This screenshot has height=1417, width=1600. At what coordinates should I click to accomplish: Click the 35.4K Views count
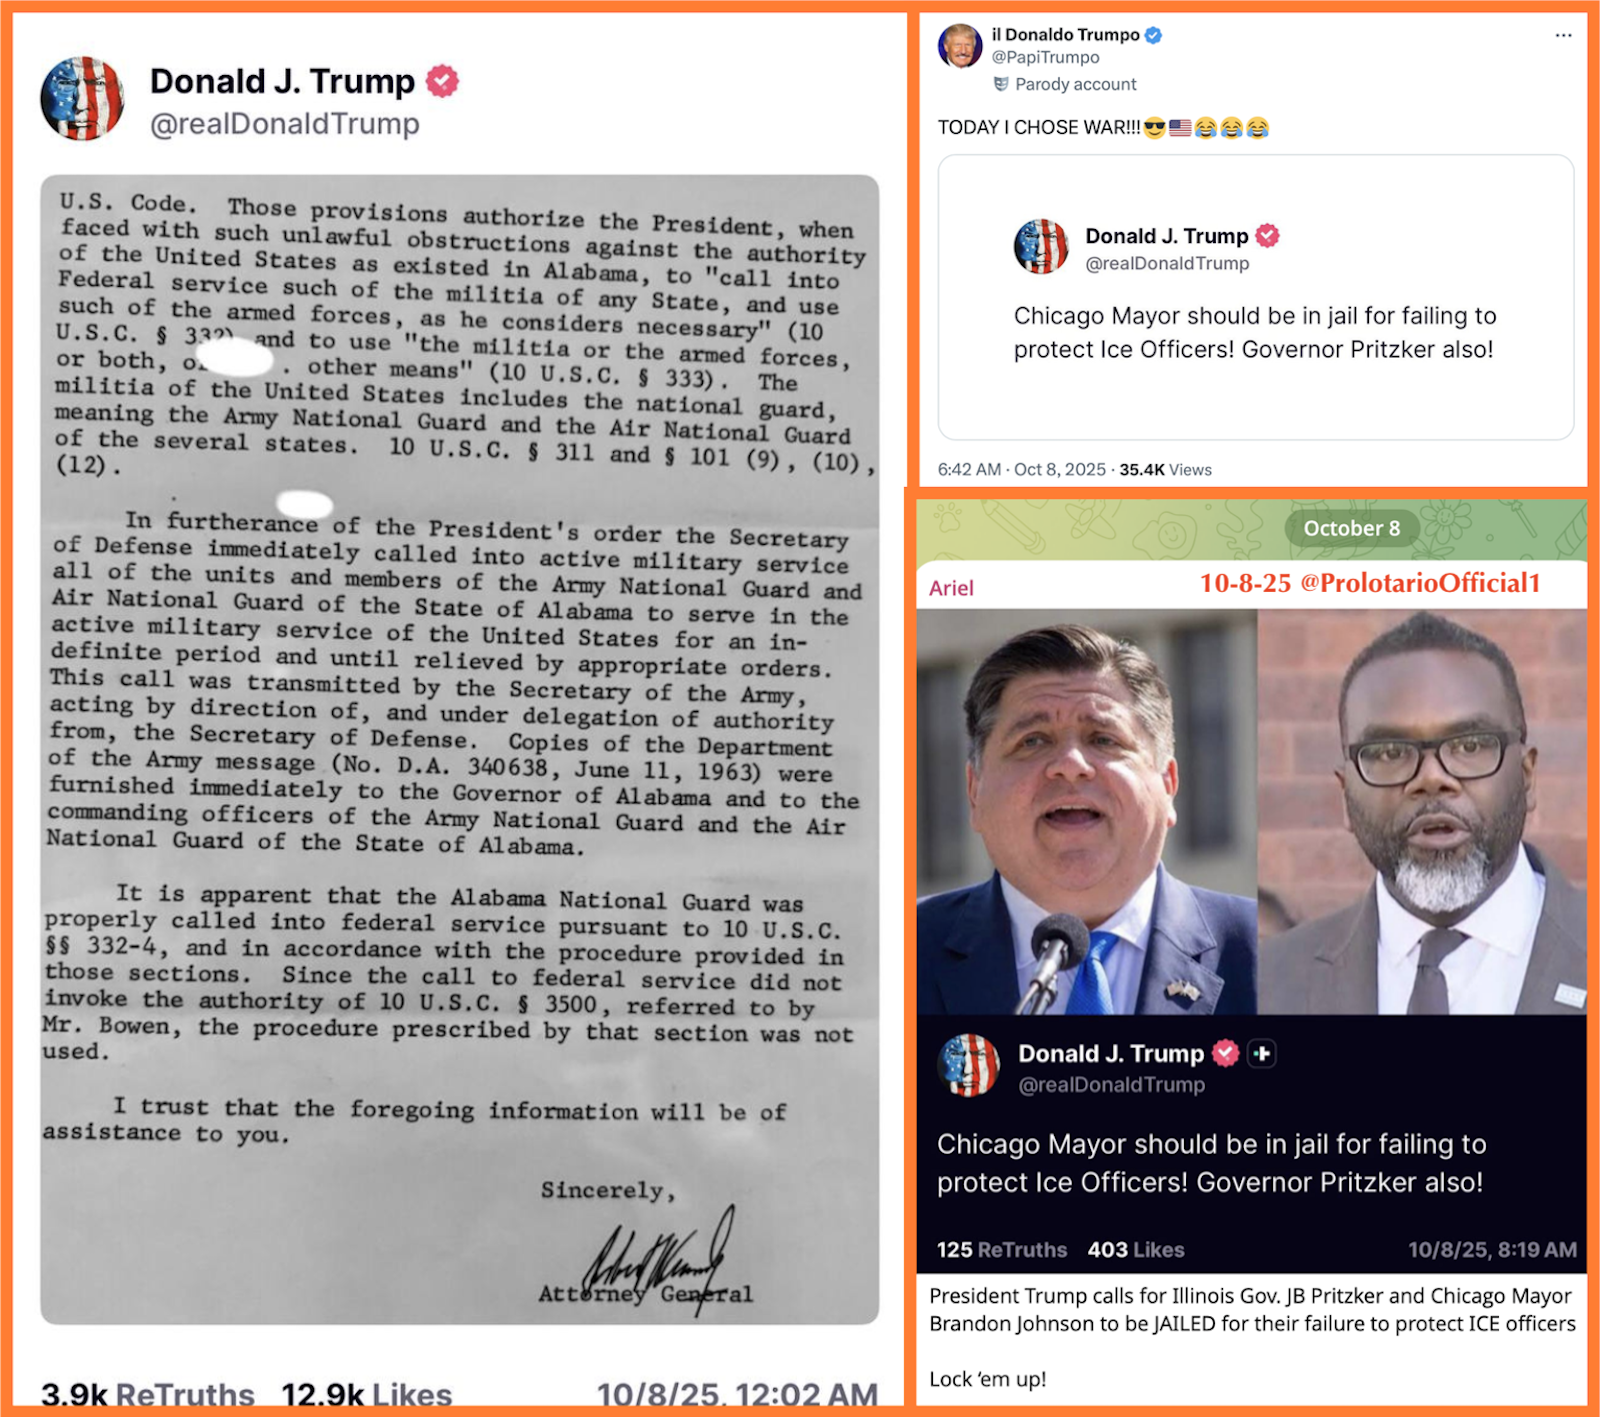(x=1165, y=470)
